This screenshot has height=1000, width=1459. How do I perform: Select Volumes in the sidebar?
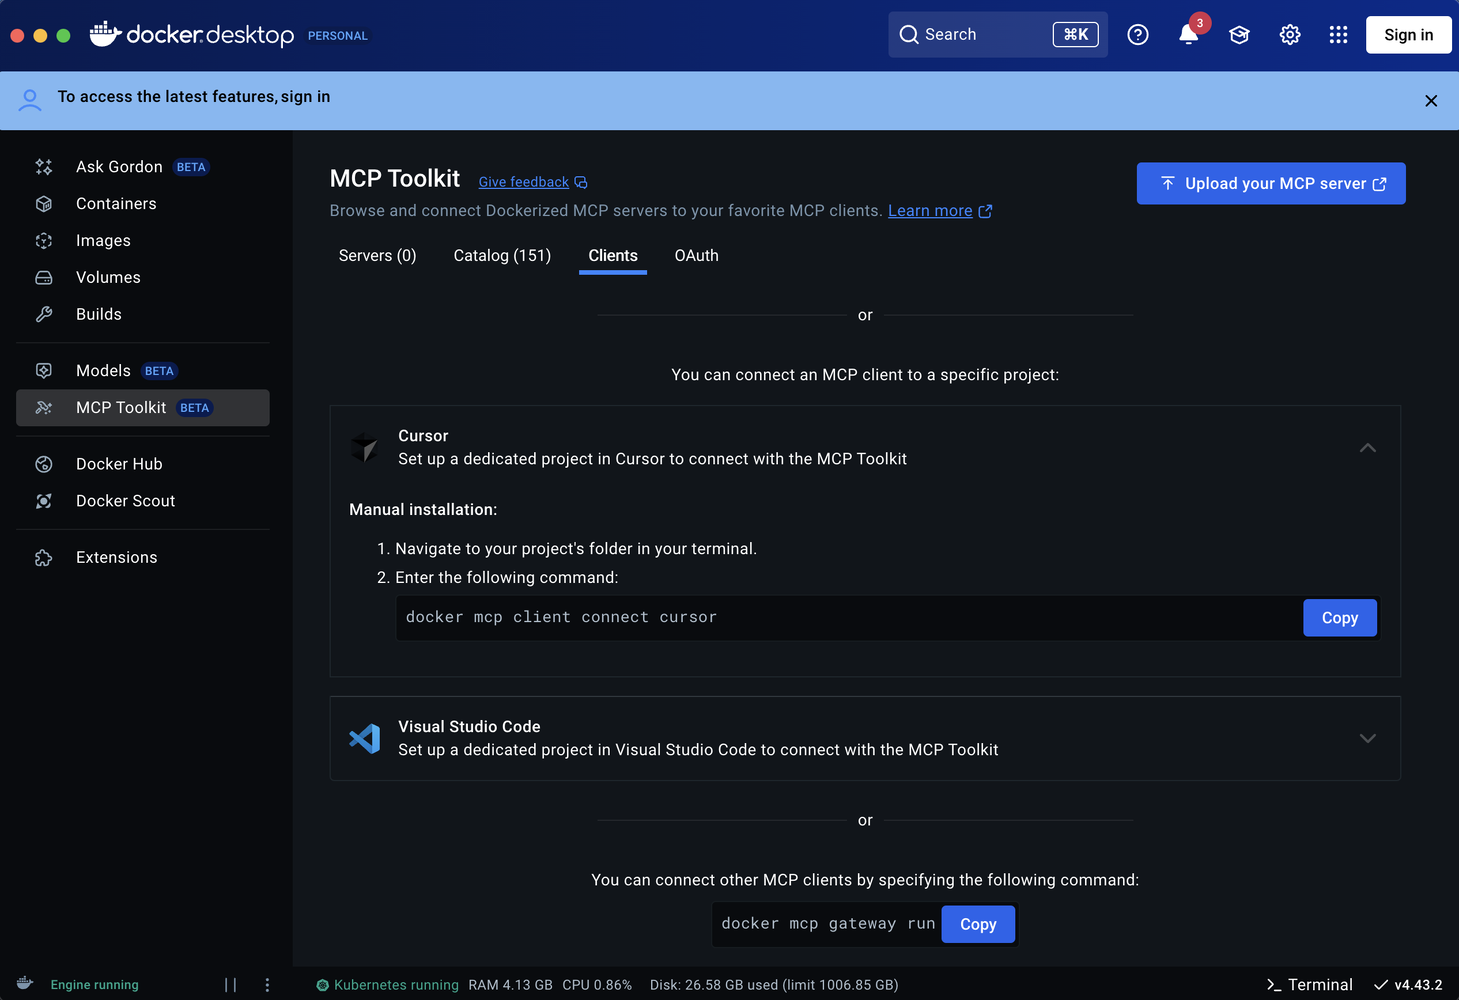click(x=142, y=278)
